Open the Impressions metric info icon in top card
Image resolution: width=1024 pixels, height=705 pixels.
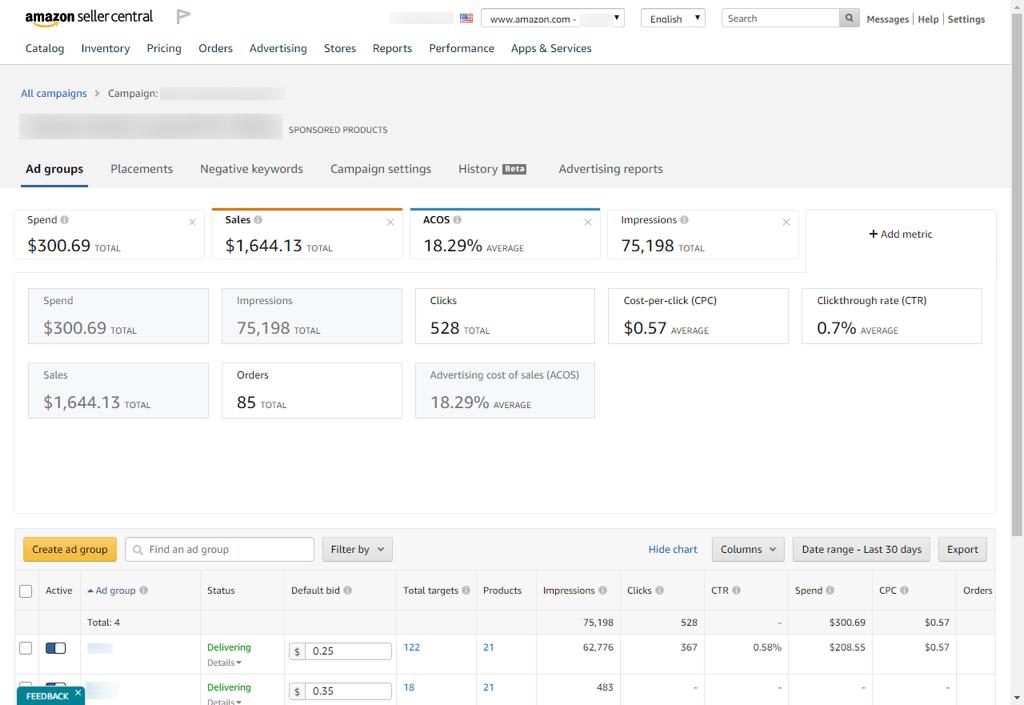pyautogui.click(x=684, y=220)
